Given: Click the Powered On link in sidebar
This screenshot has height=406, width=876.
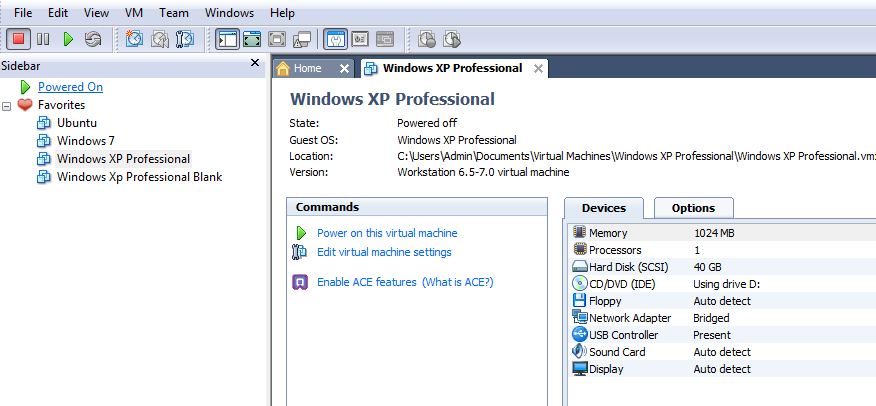Looking at the screenshot, I should [x=70, y=87].
